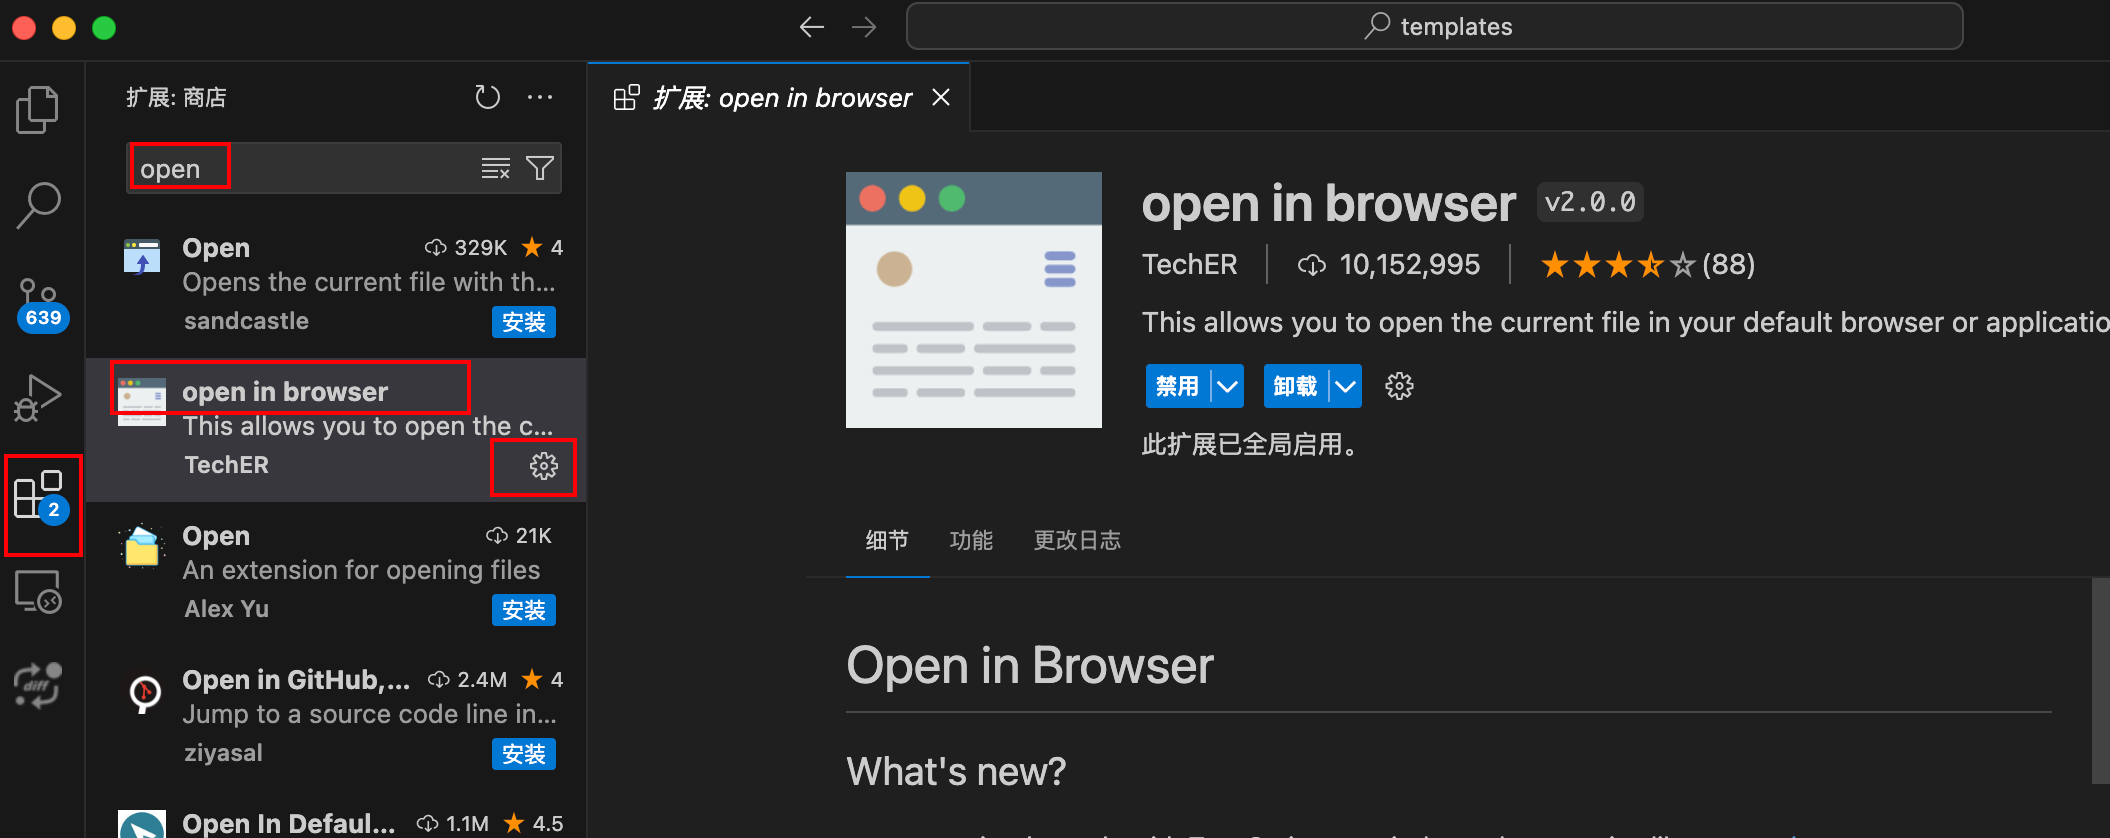
Task: Expand the 卸载 dropdown arrow
Action: pyautogui.click(x=1345, y=386)
